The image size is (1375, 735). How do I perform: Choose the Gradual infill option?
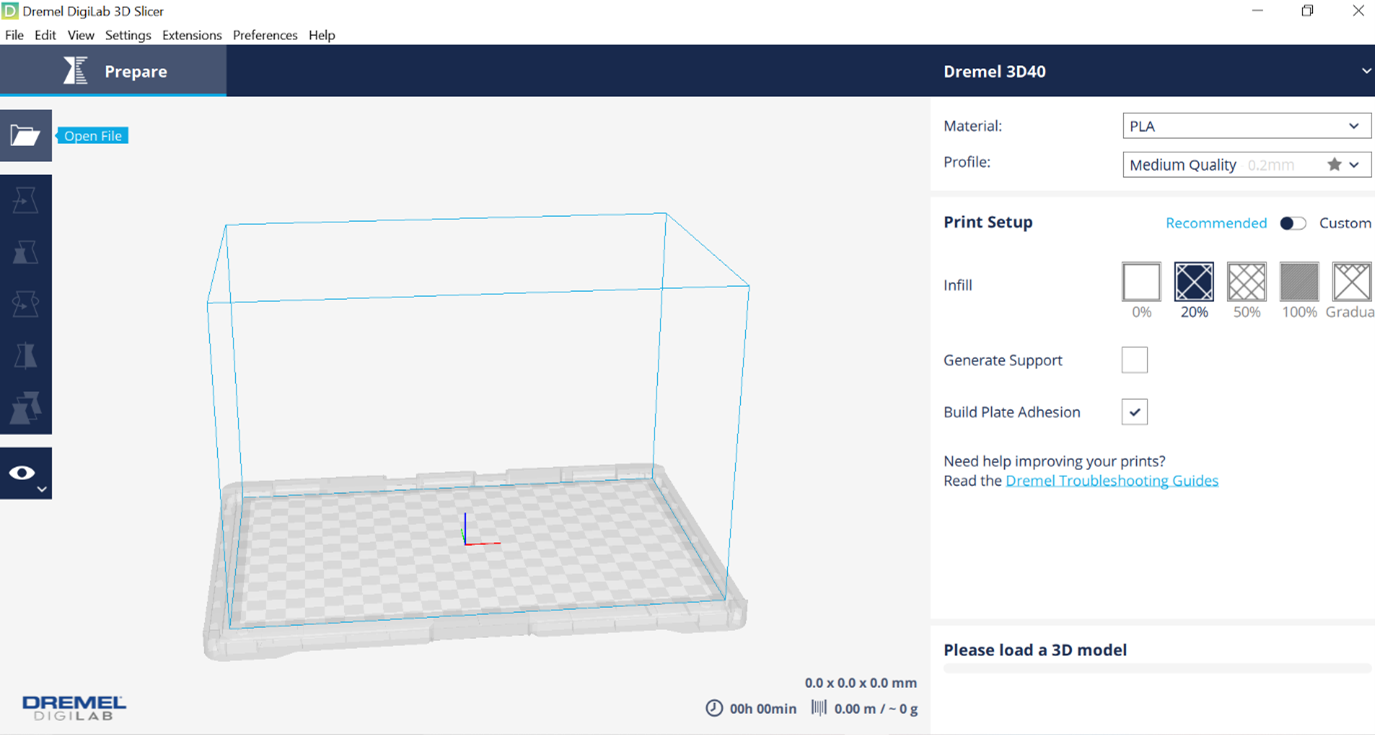[1352, 282]
